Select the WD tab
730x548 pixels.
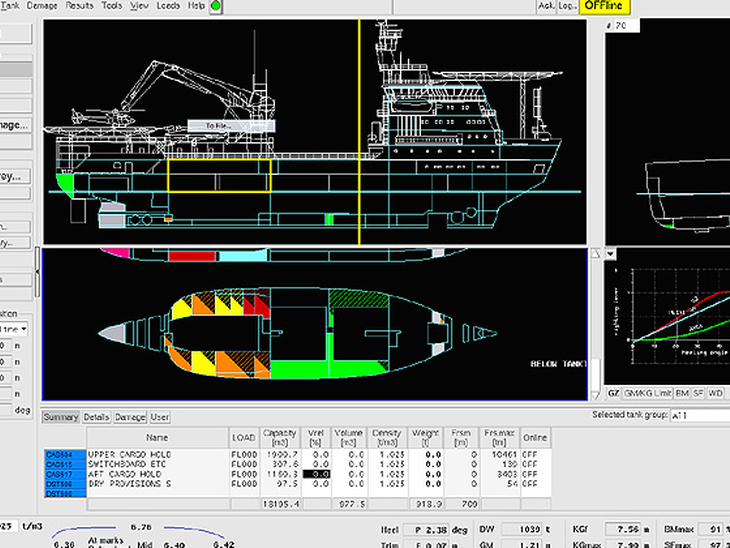715,393
